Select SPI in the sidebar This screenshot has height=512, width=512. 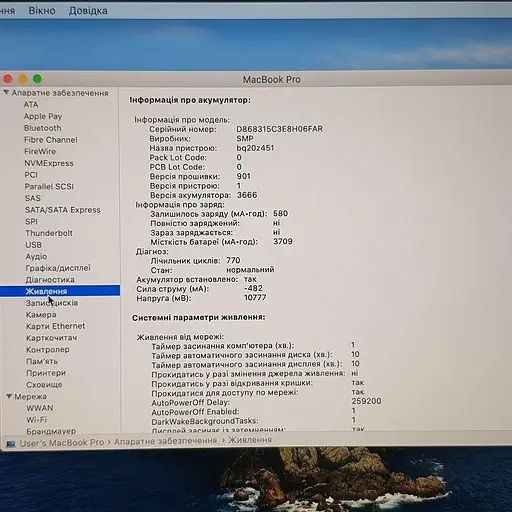pyautogui.click(x=31, y=221)
